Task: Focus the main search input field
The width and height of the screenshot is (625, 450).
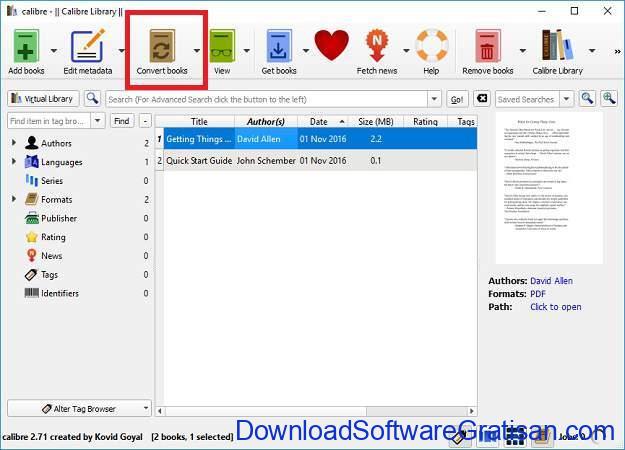Action: [266, 99]
